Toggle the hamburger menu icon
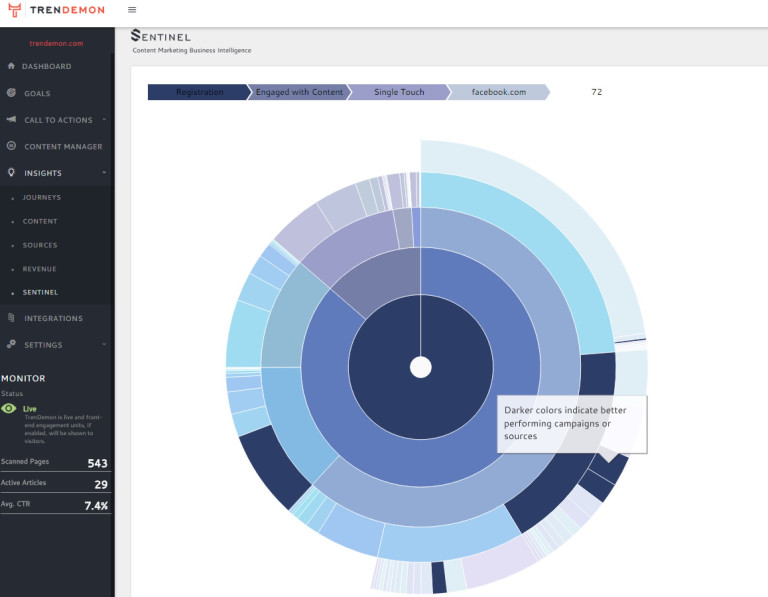Screen dimensions: 768x597 [x=132, y=10]
